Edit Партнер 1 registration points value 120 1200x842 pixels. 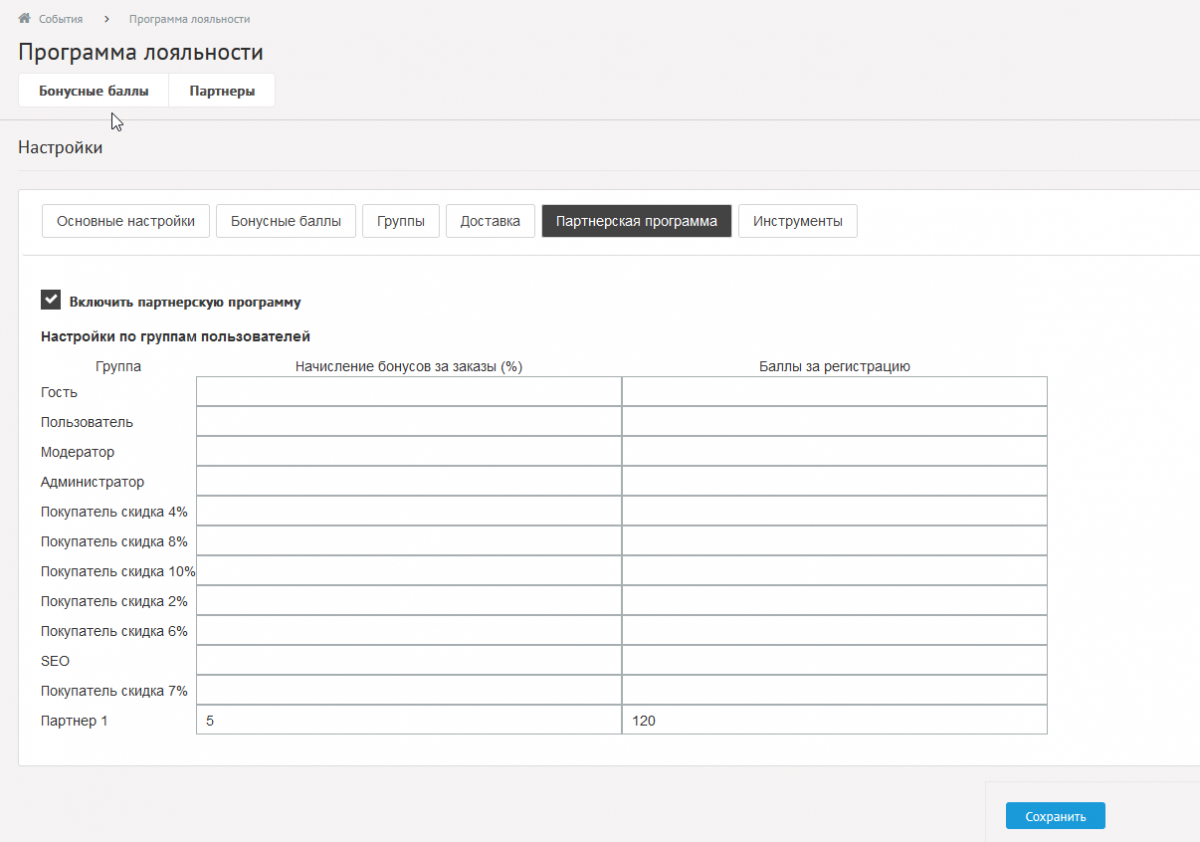[834, 720]
